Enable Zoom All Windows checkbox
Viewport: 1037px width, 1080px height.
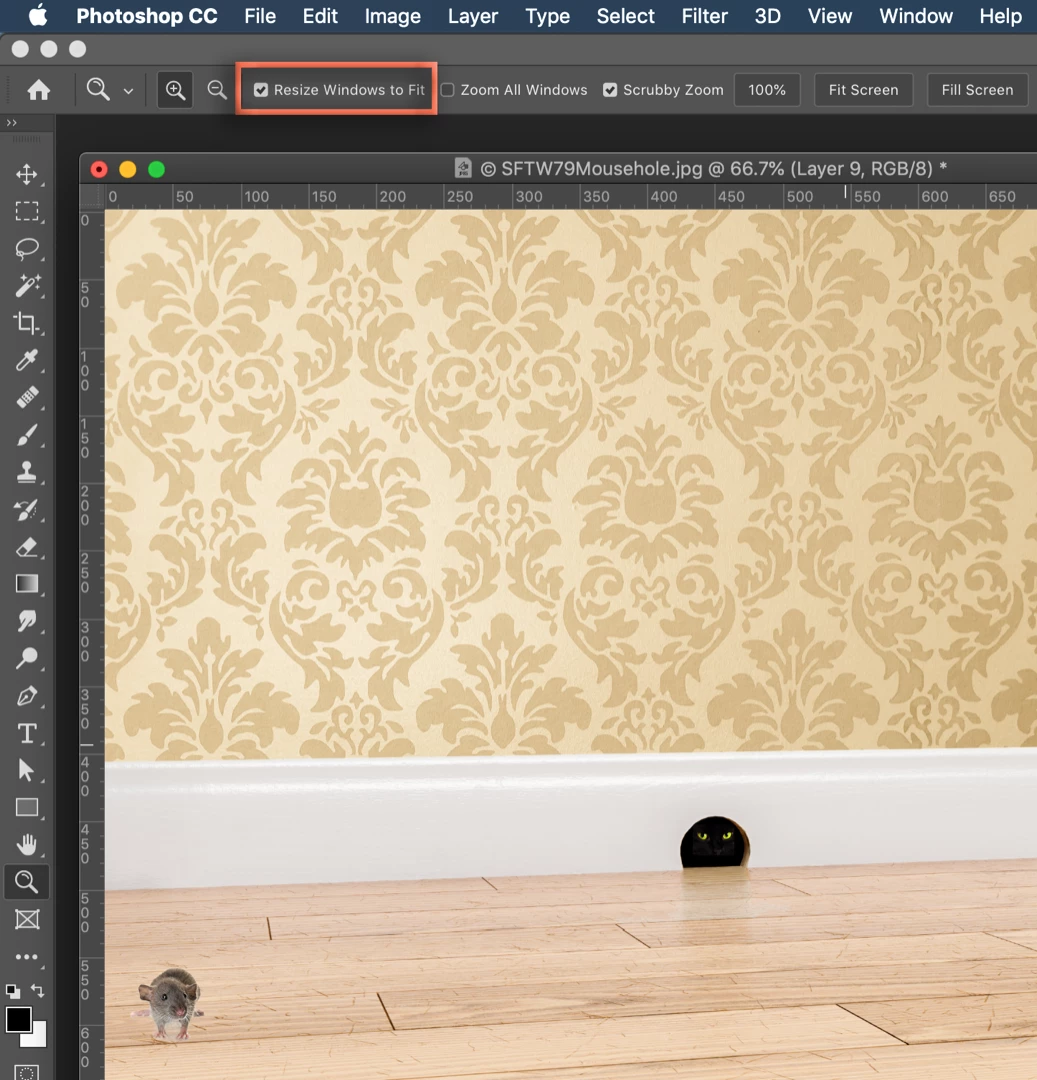coord(448,90)
